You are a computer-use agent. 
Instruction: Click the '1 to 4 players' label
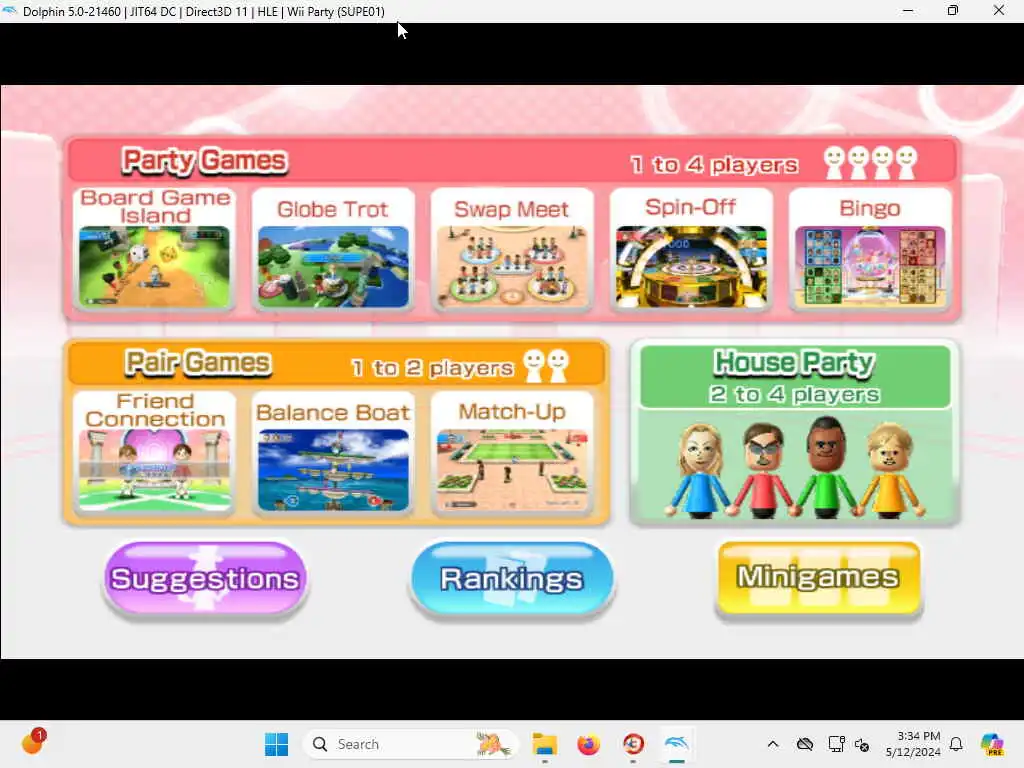[714, 165]
